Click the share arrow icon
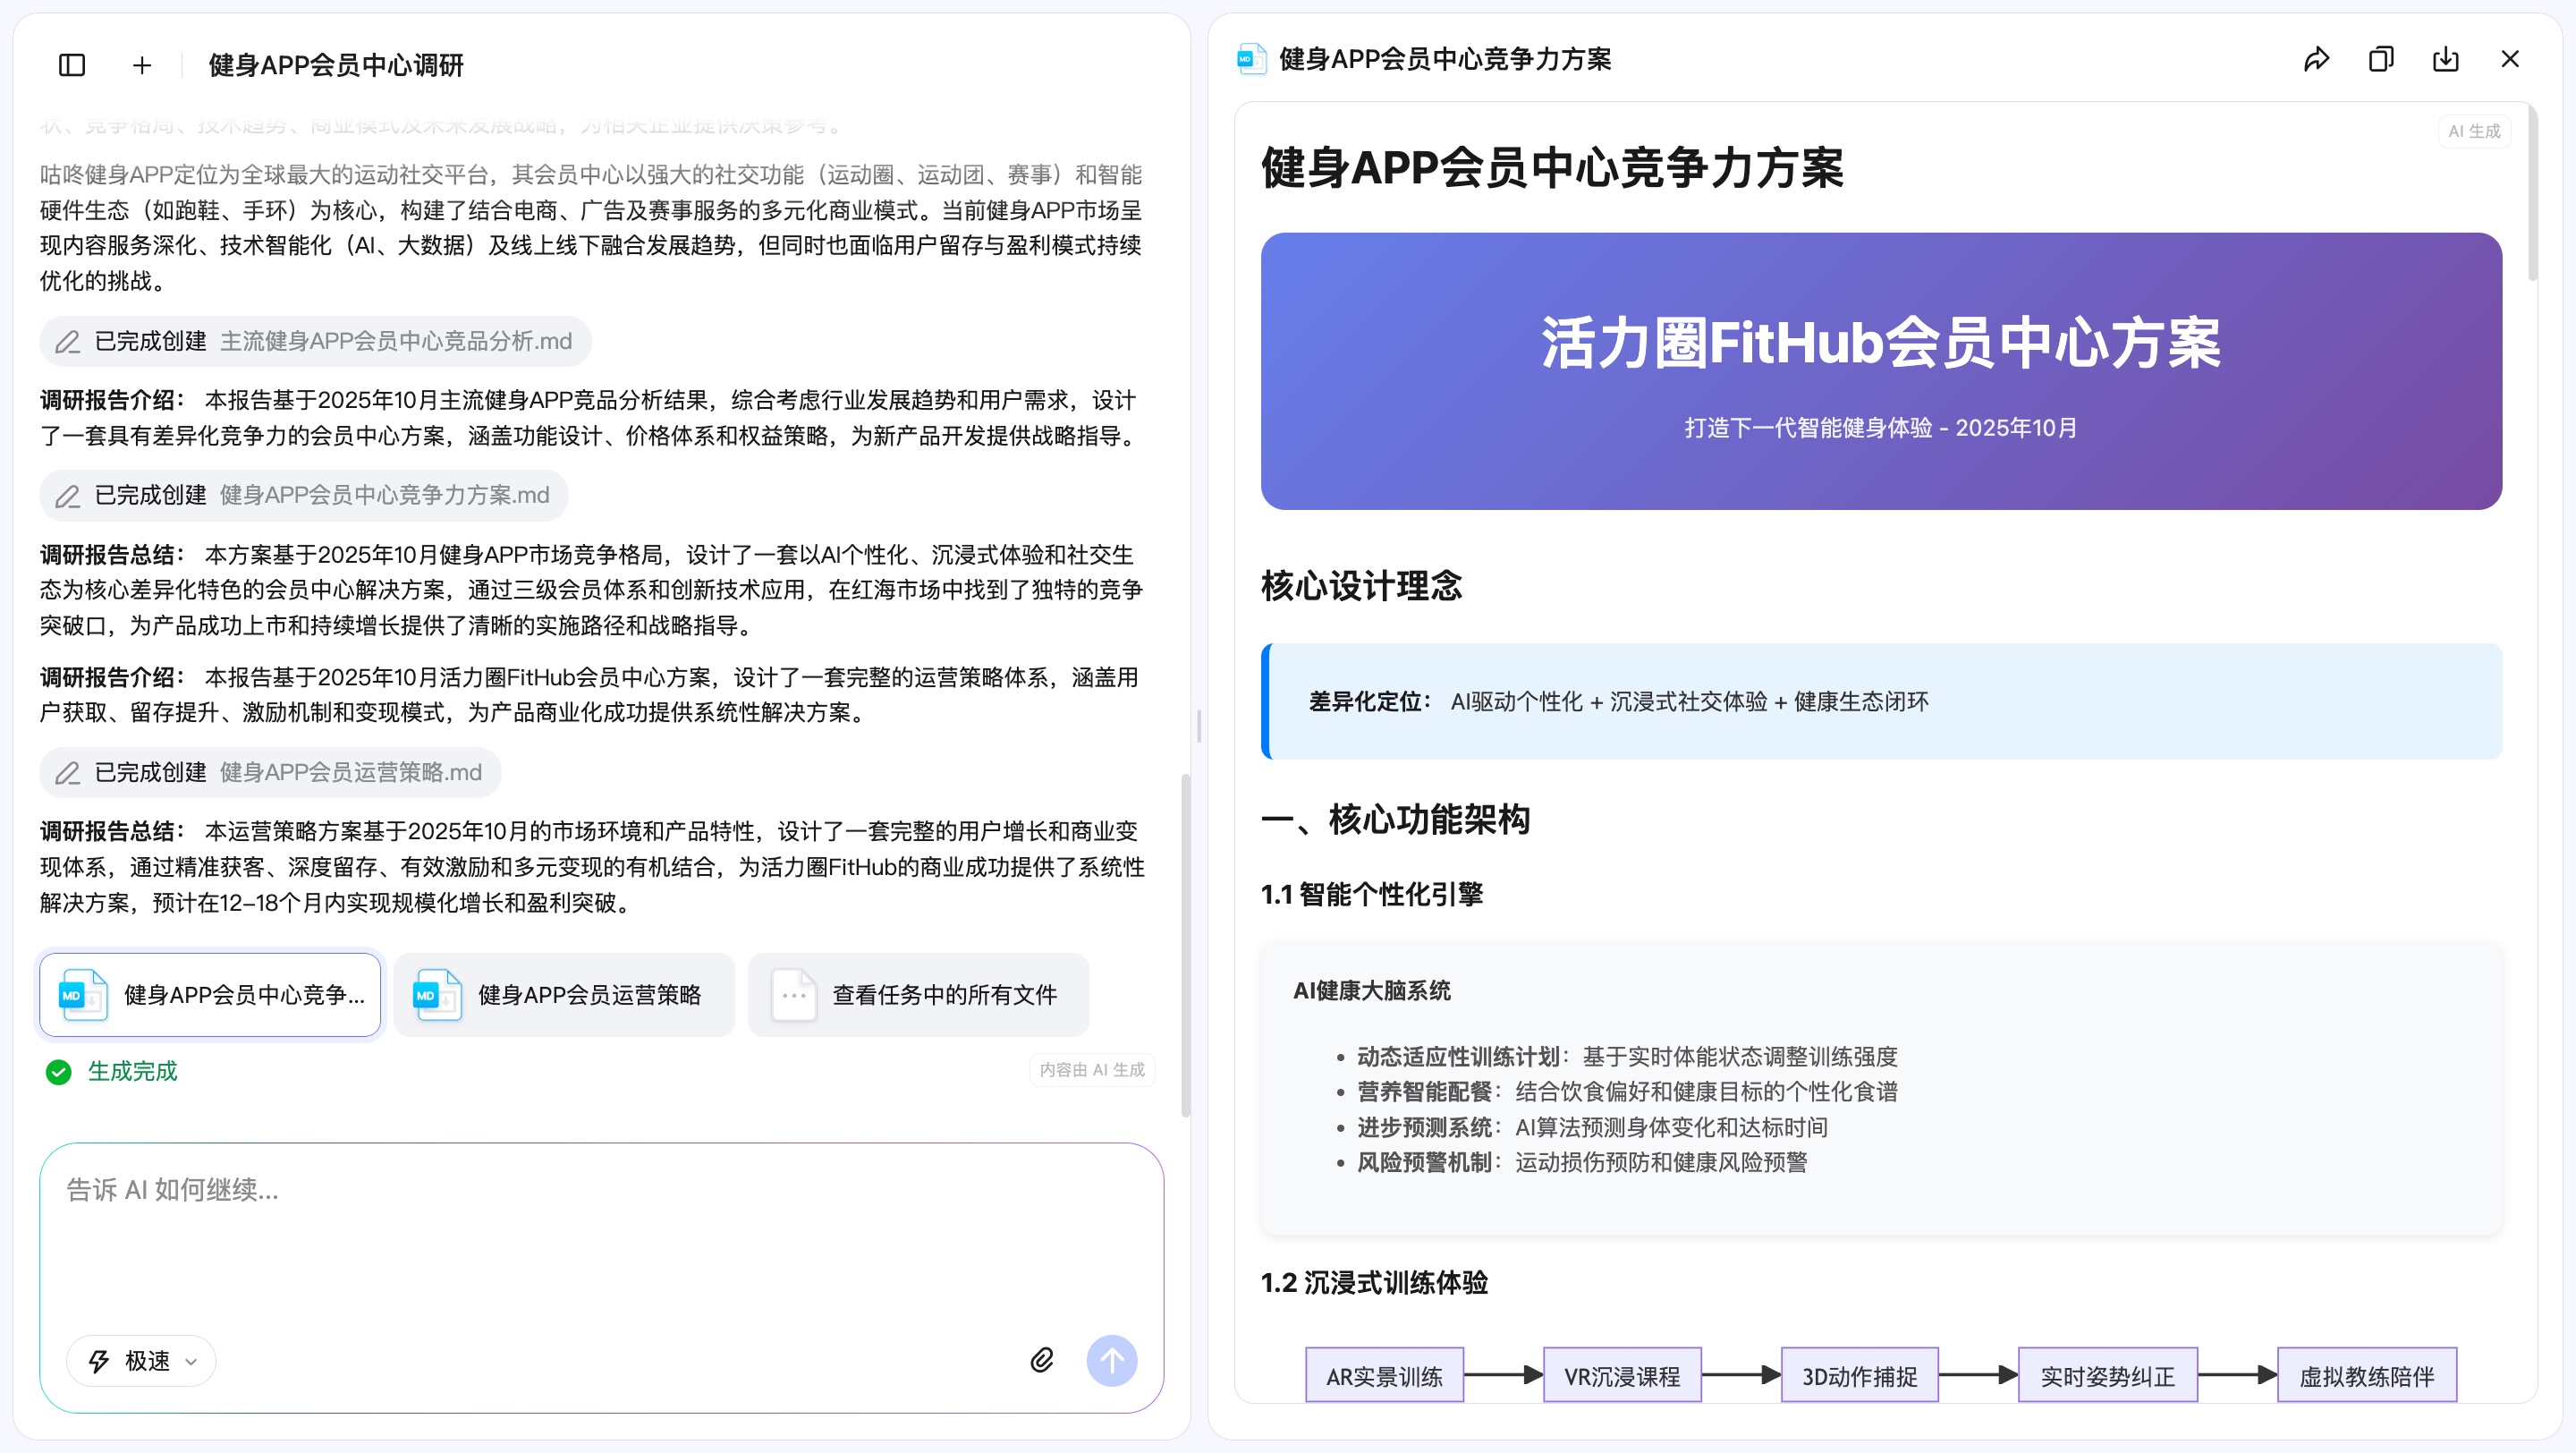Viewport: 2576px width, 1453px height. pyautogui.click(x=2316, y=59)
